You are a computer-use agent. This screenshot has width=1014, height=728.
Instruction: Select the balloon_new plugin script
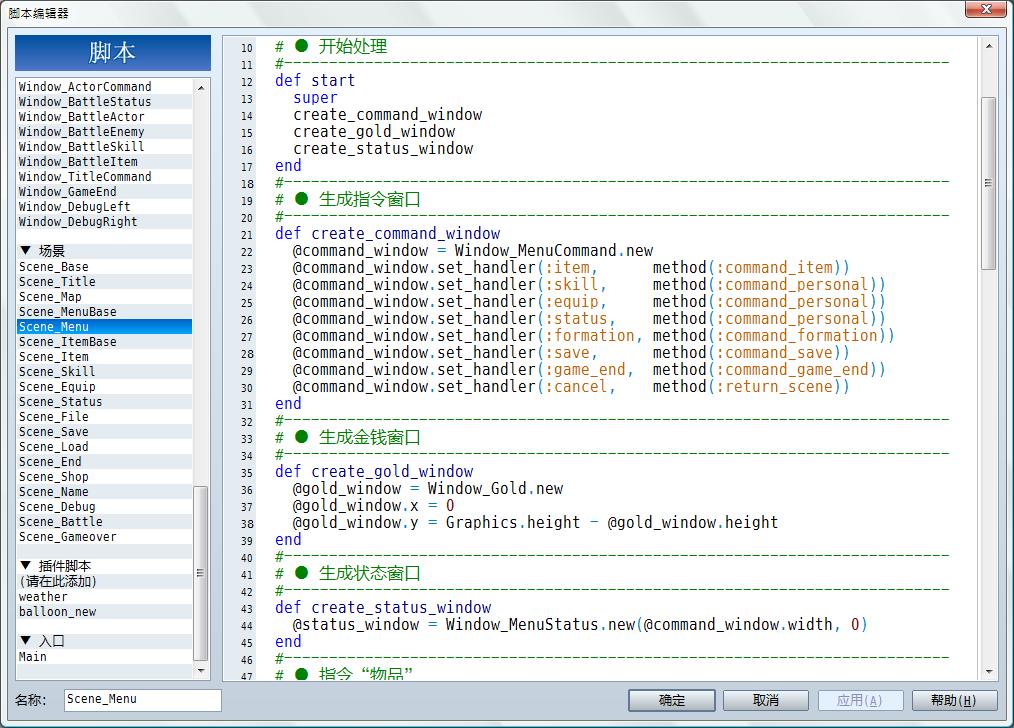tap(104, 612)
